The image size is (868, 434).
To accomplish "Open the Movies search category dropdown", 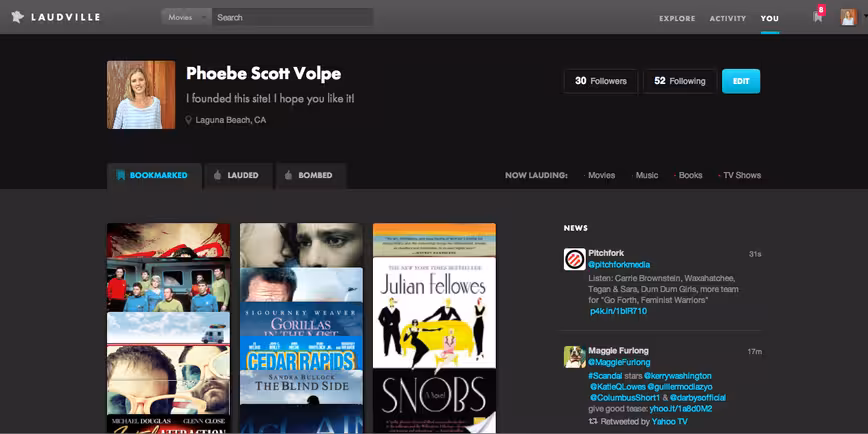I will click(x=186, y=17).
